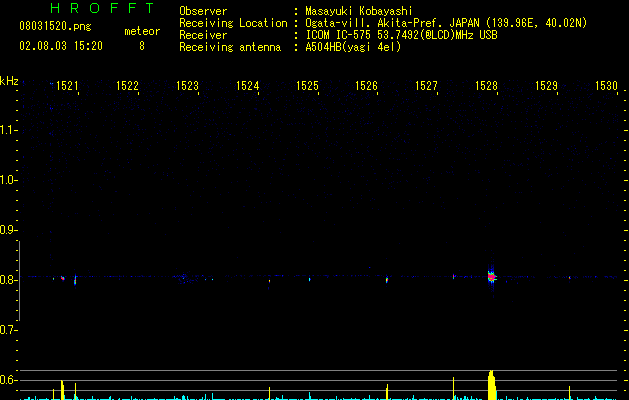Click the 1526 time marker
The image size is (629, 400).
[367, 86]
